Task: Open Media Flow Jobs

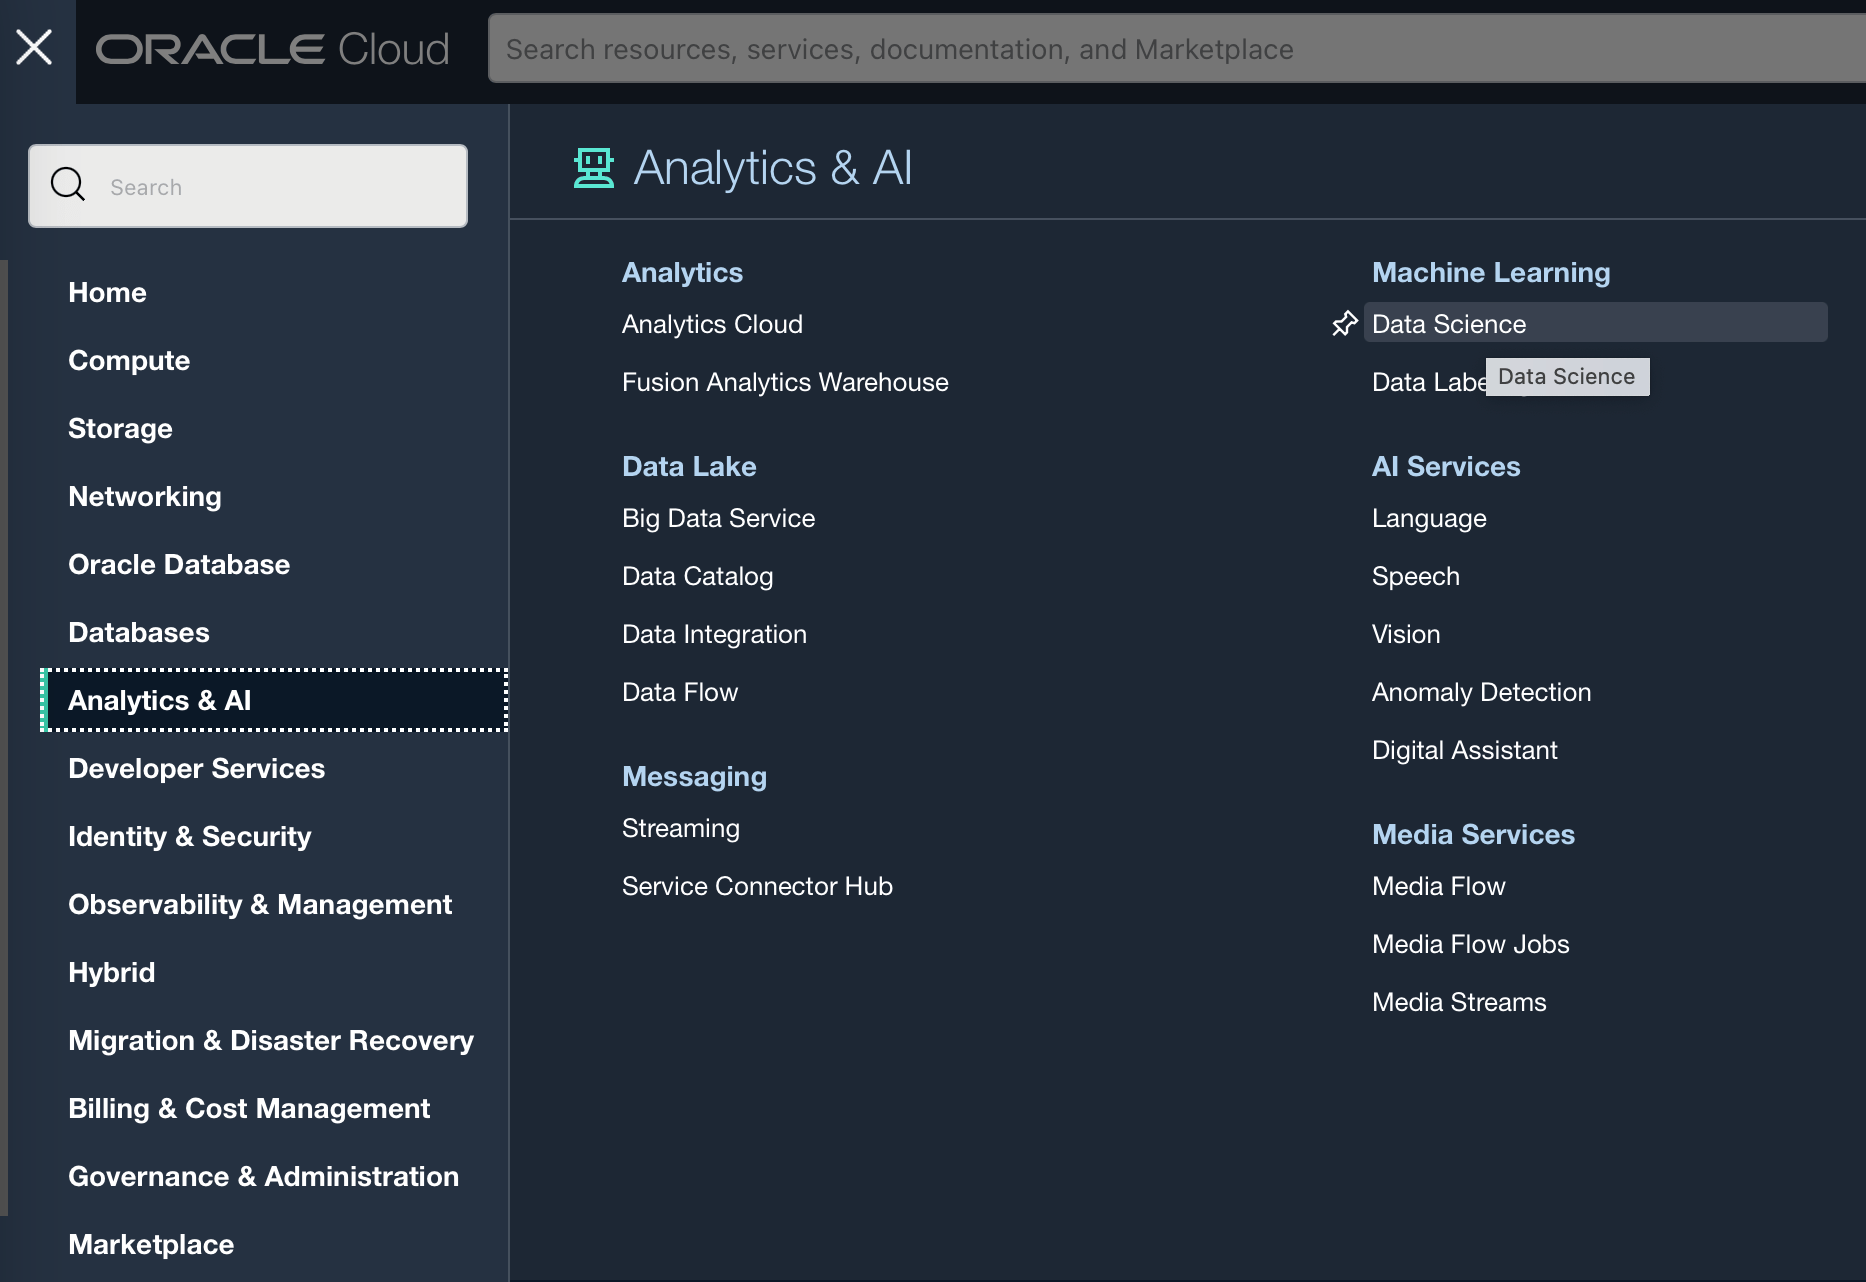Action: [x=1470, y=943]
